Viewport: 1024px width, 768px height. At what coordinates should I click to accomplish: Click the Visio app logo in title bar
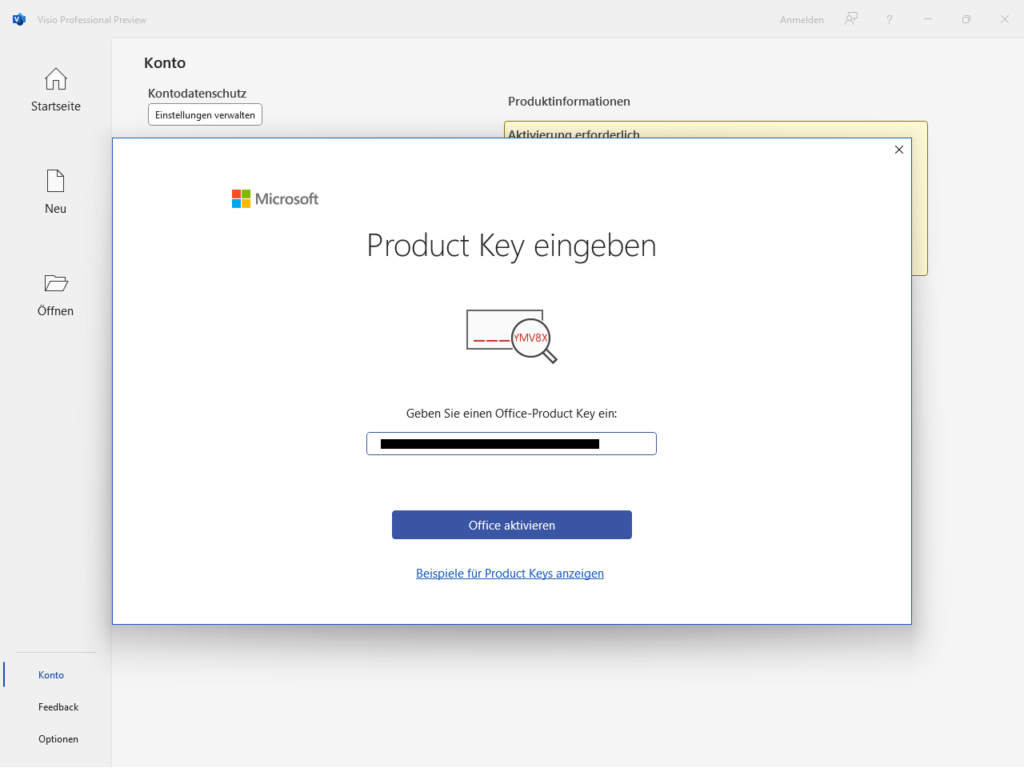(x=18, y=19)
